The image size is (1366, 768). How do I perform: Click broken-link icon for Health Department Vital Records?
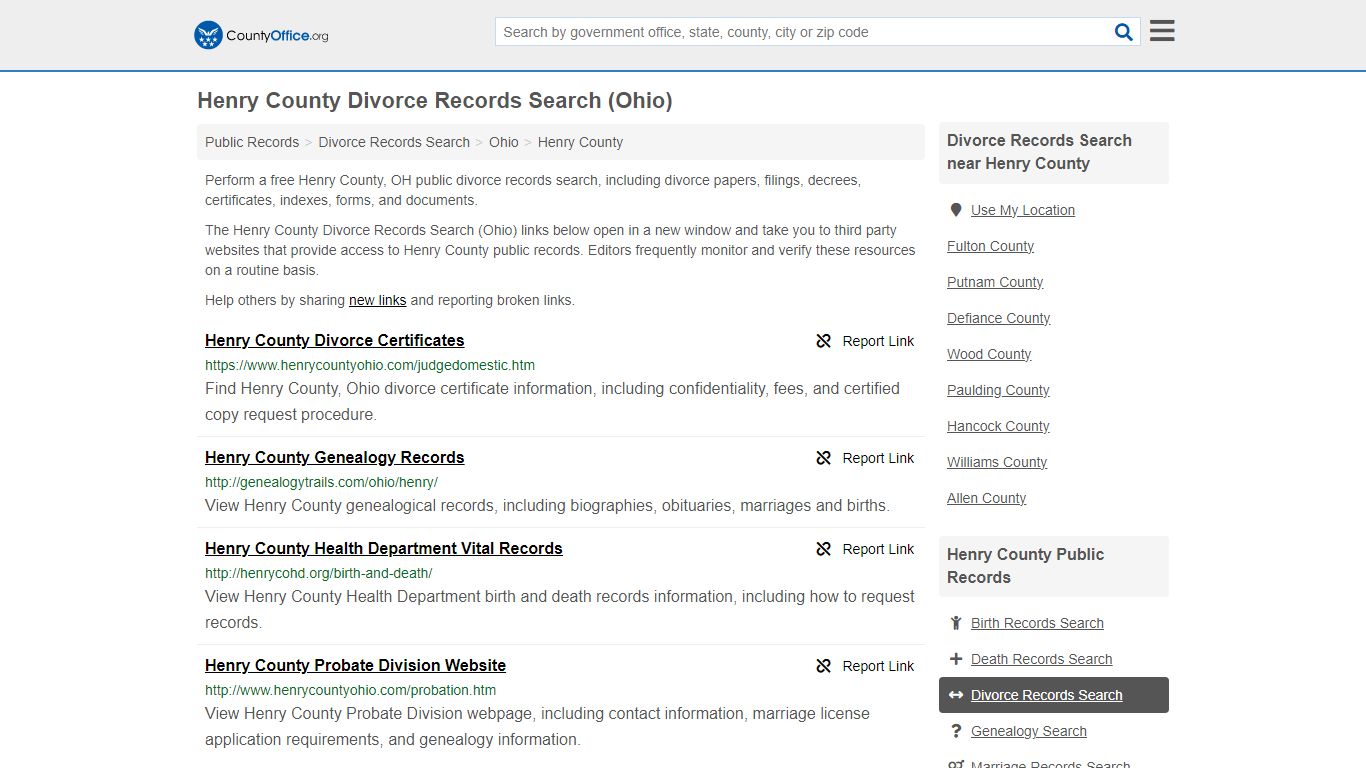point(824,549)
